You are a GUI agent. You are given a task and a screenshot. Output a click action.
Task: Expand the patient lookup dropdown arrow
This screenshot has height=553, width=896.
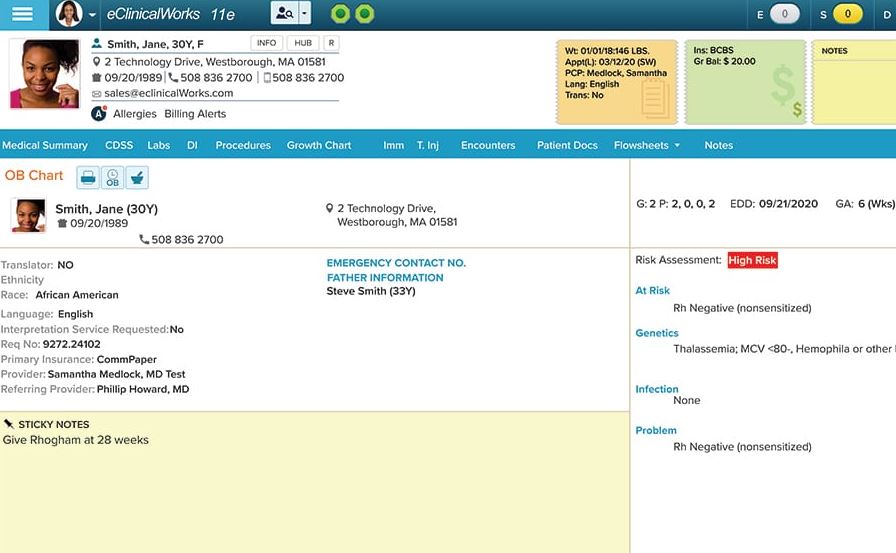point(305,13)
